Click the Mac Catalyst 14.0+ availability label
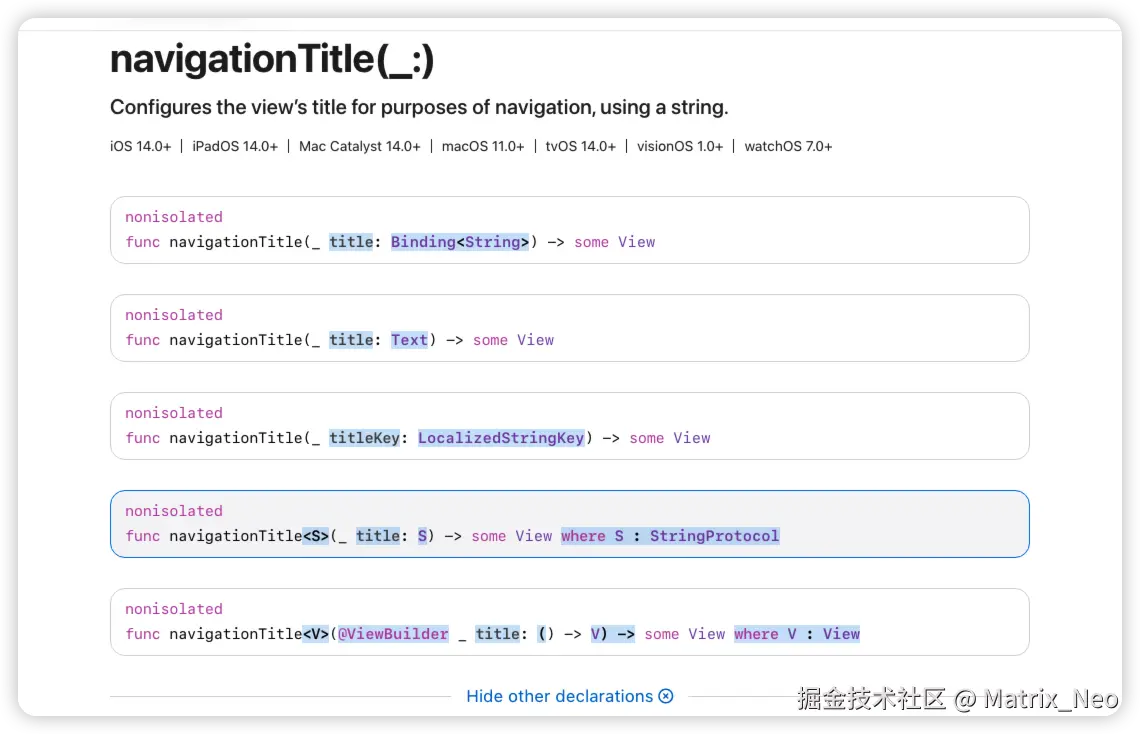The width and height of the screenshot is (1140, 734). pos(360,146)
